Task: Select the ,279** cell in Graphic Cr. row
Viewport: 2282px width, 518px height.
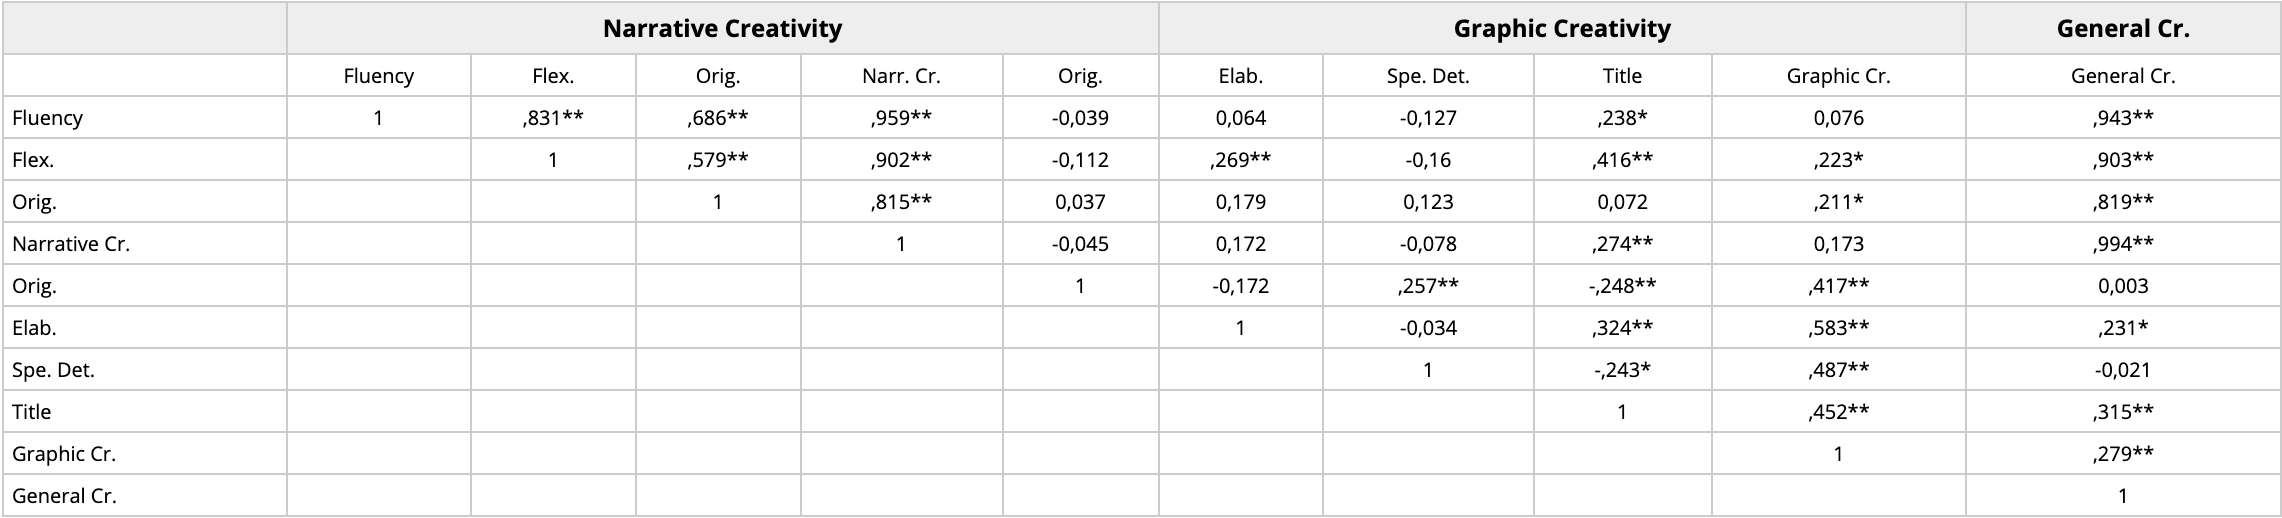Action: point(2122,454)
